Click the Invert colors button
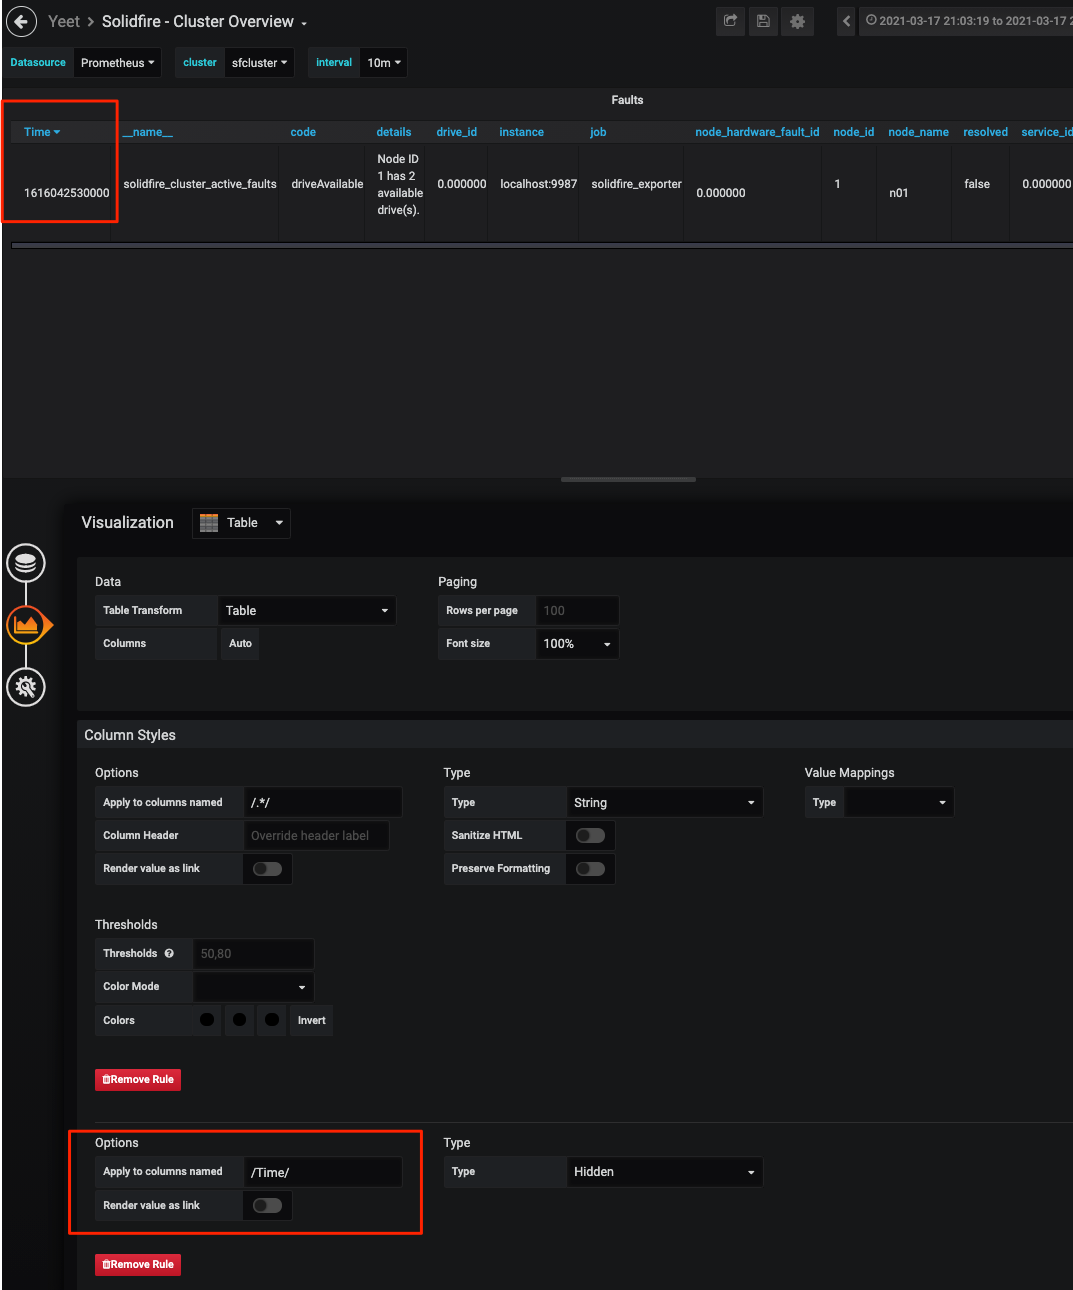The height and width of the screenshot is (1290, 1073). click(x=311, y=1020)
